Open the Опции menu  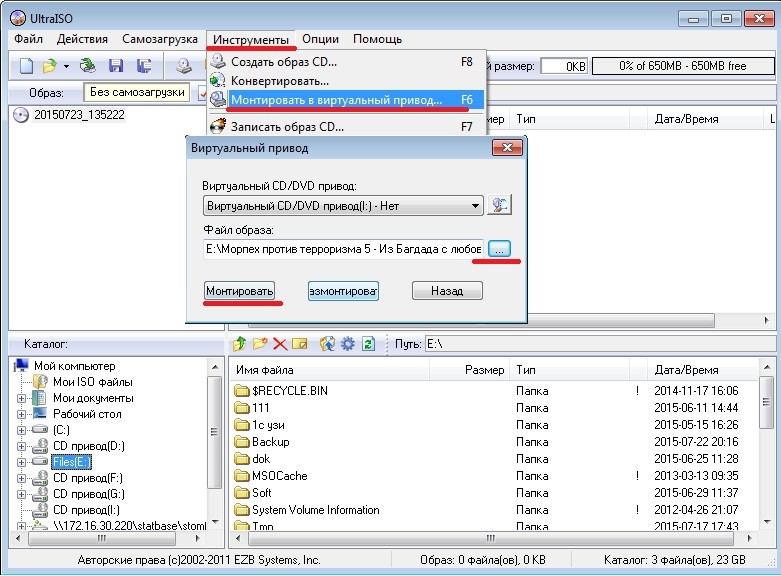click(321, 39)
